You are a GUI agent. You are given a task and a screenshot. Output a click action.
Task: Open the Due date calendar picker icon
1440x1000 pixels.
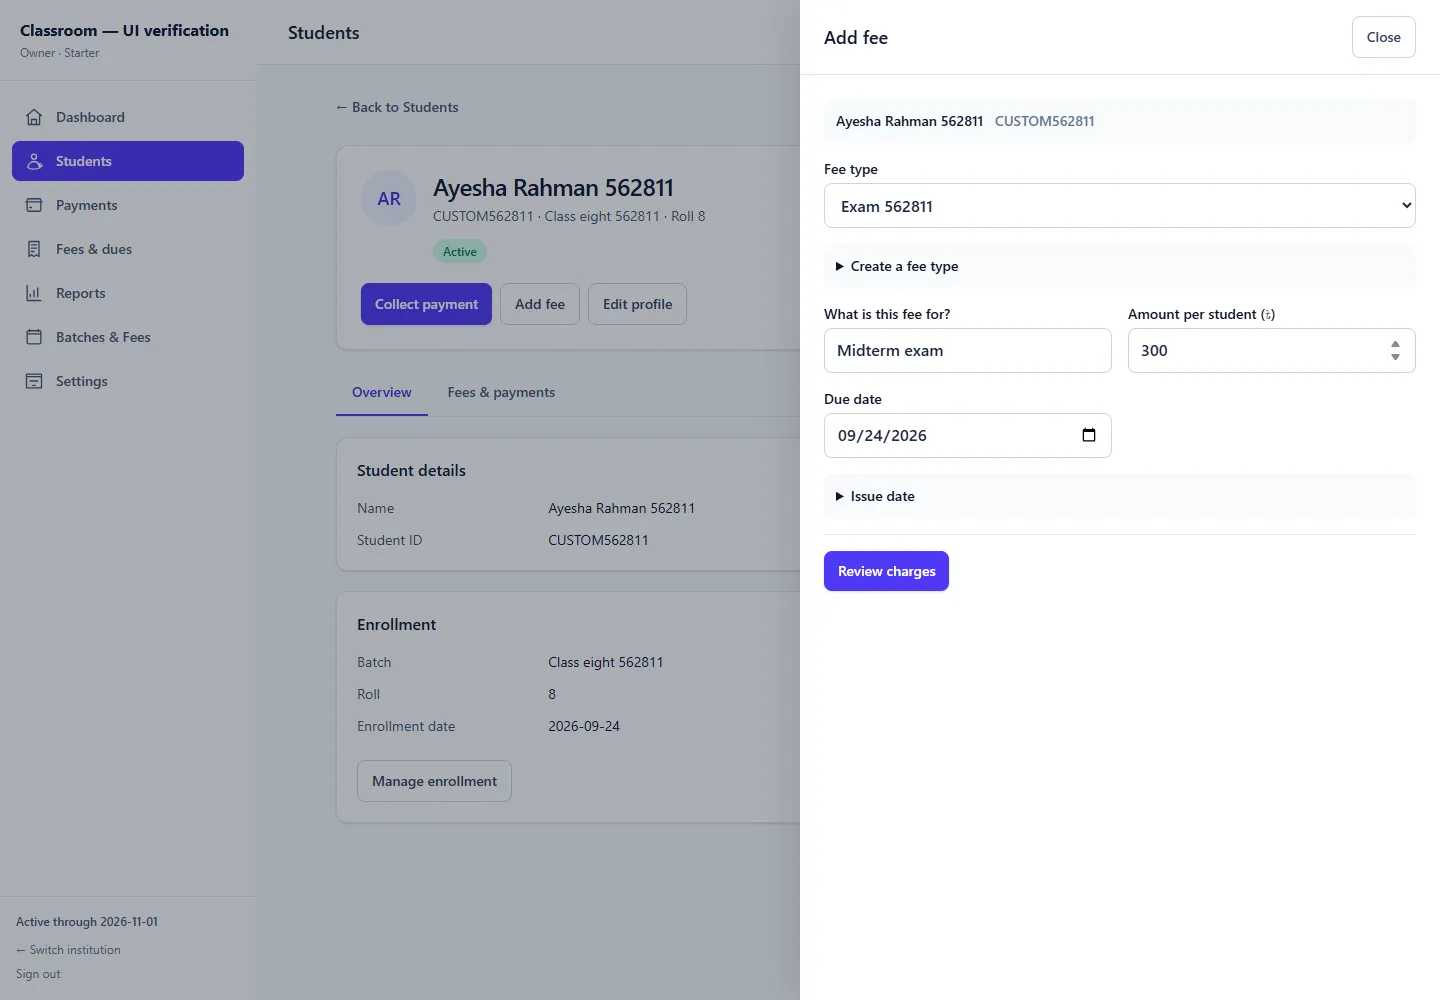[1089, 435]
